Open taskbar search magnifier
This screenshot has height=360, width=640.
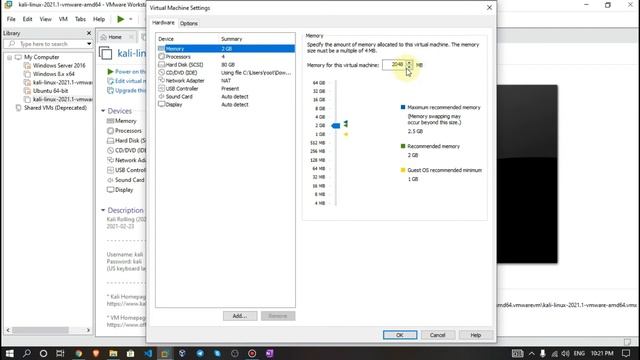(x=27, y=353)
